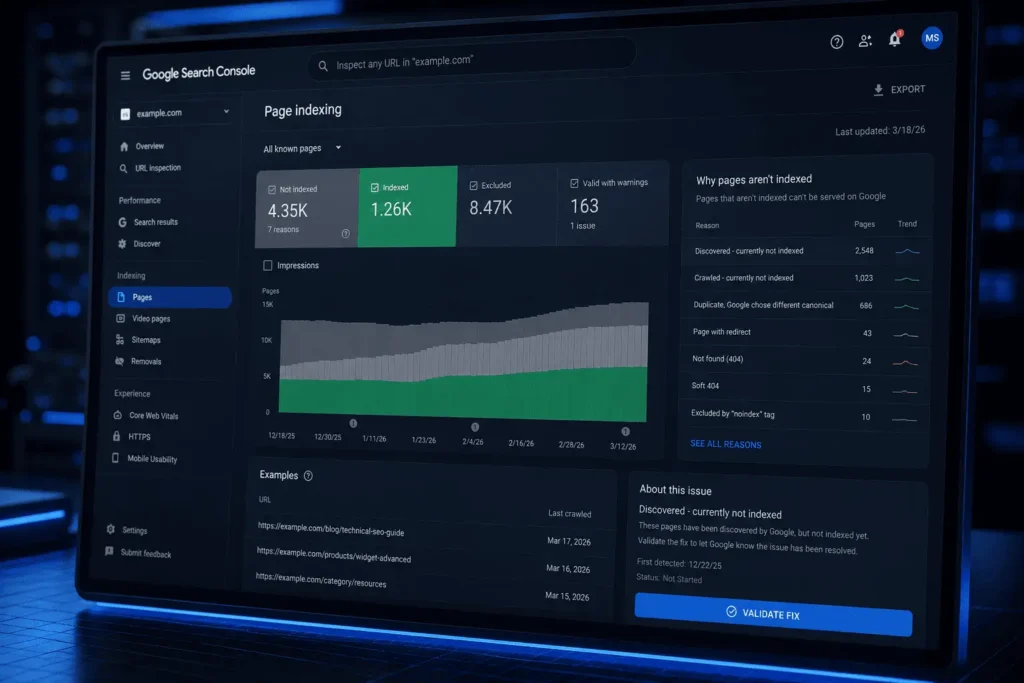Select the Page with redirect row

[805, 333]
